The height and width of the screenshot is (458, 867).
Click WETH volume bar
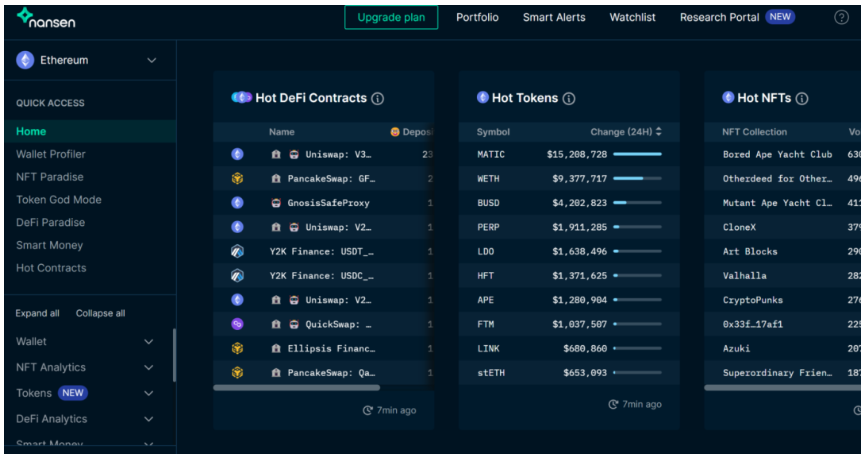(638, 179)
